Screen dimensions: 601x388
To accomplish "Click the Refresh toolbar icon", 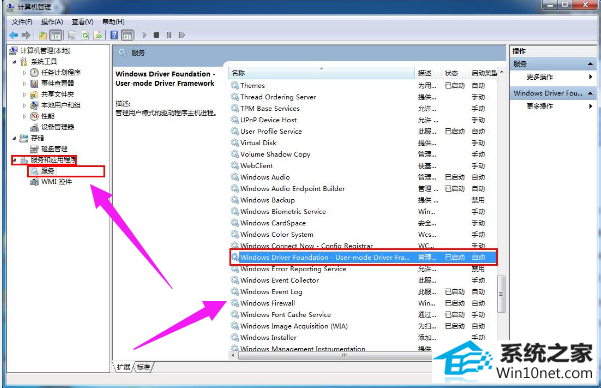I will click(x=85, y=35).
